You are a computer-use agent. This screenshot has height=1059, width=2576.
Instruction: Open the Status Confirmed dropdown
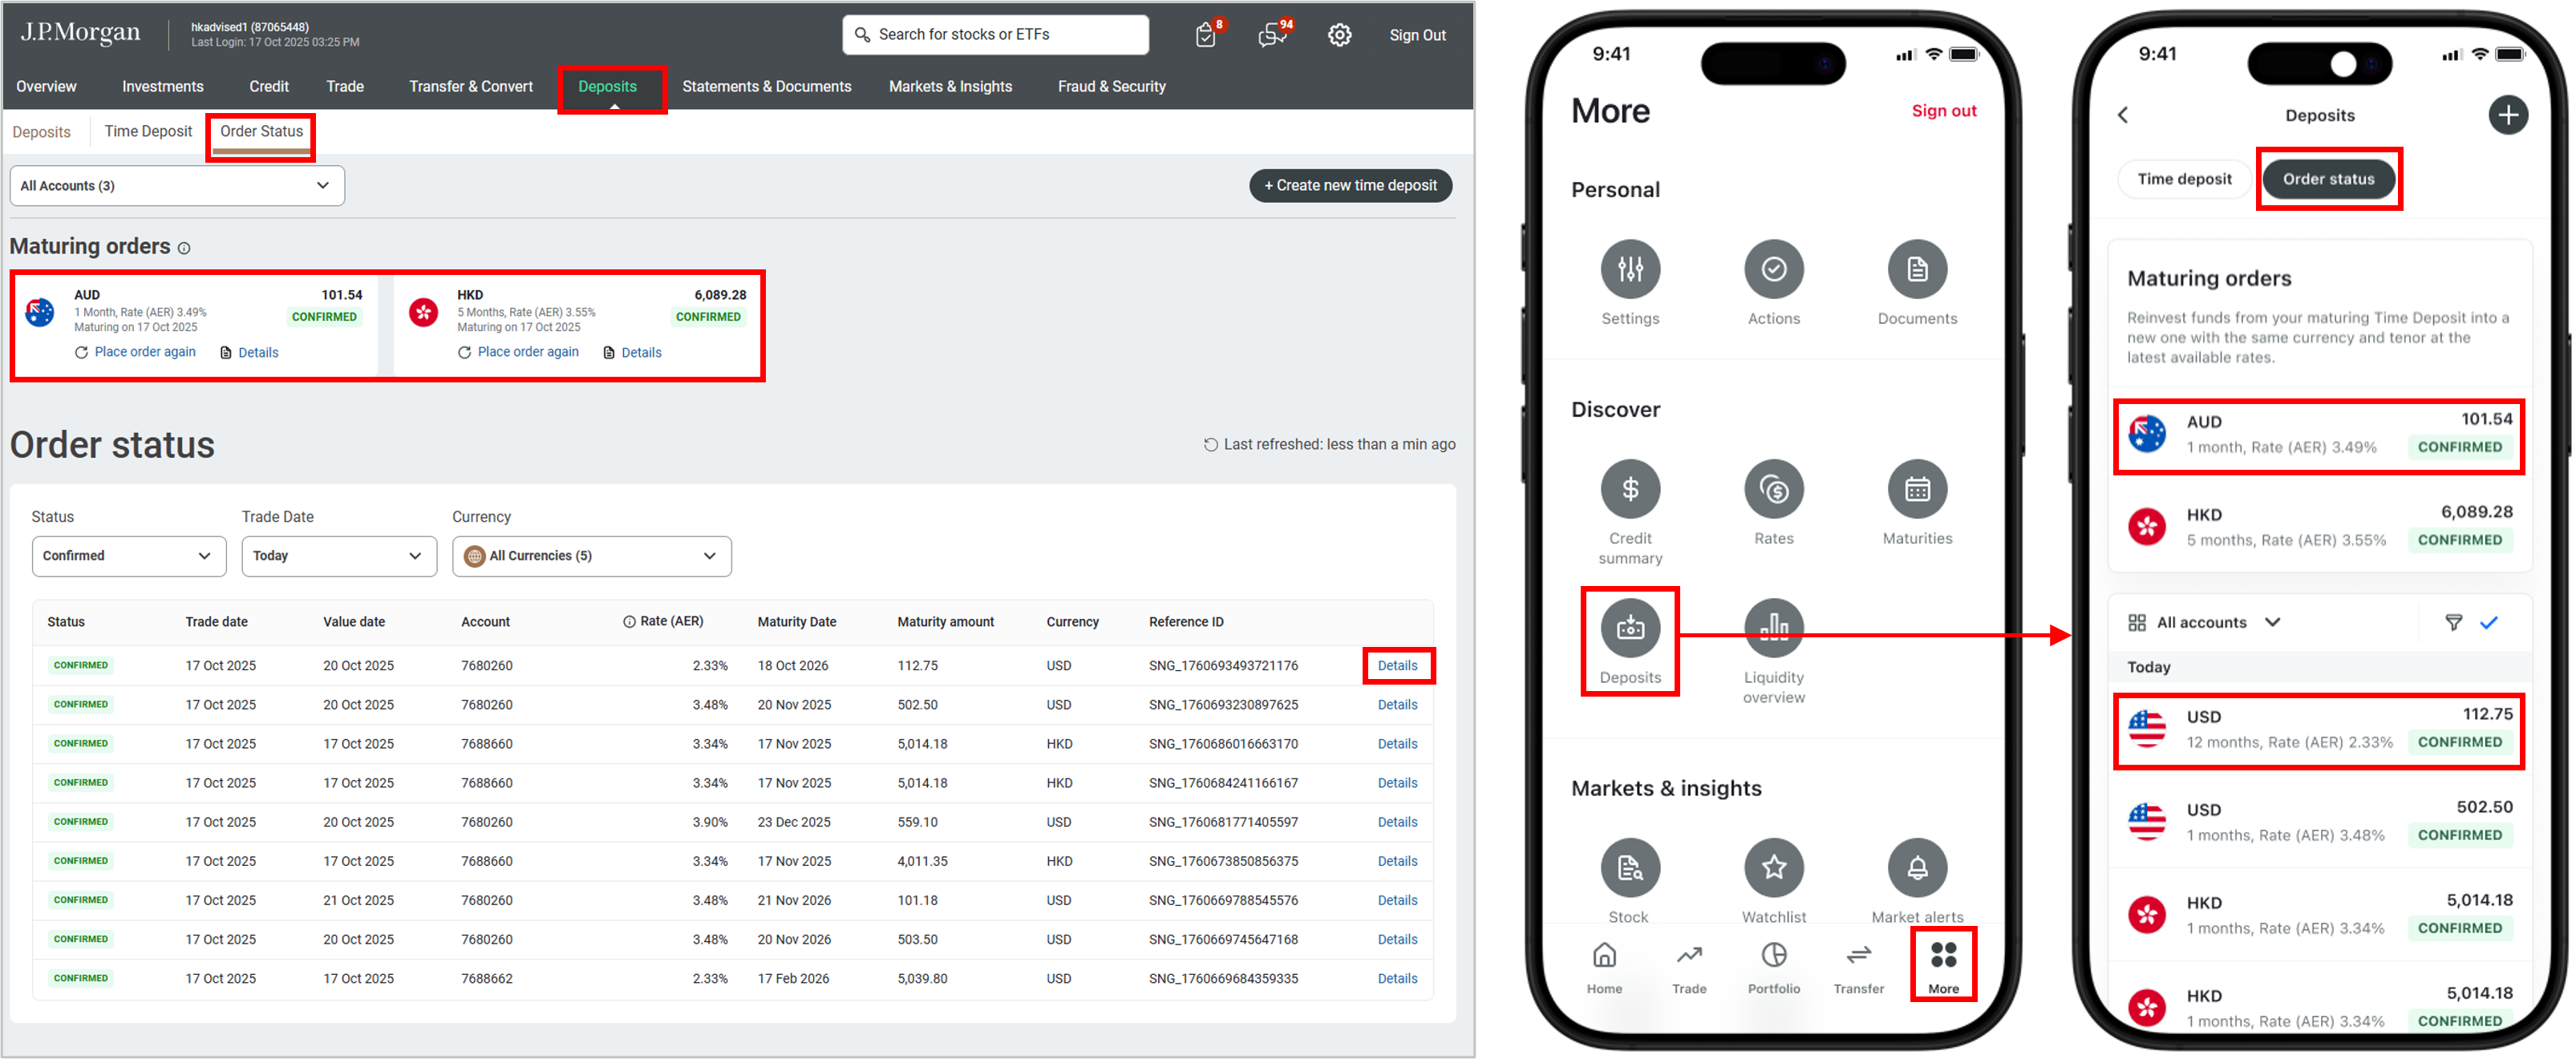coord(129,556)
